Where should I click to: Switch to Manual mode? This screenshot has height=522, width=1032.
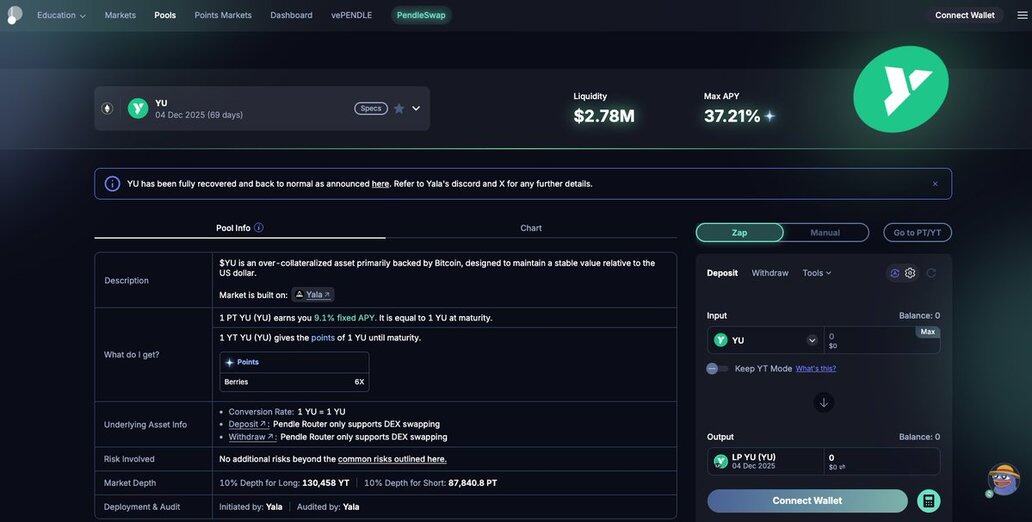(x=825, y=232)
